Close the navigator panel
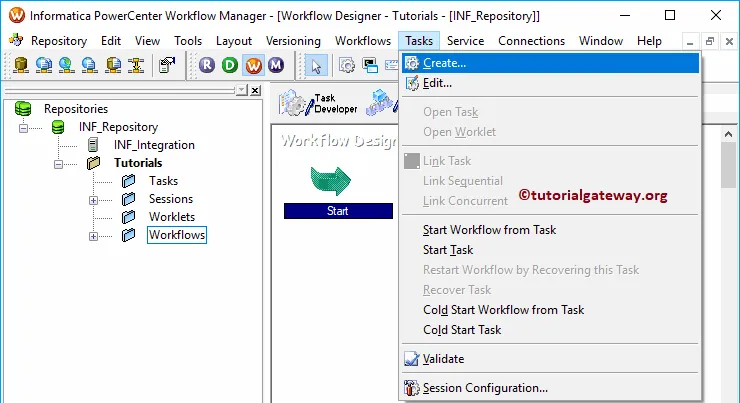This screenshot has width=740, height=403. 255,90
